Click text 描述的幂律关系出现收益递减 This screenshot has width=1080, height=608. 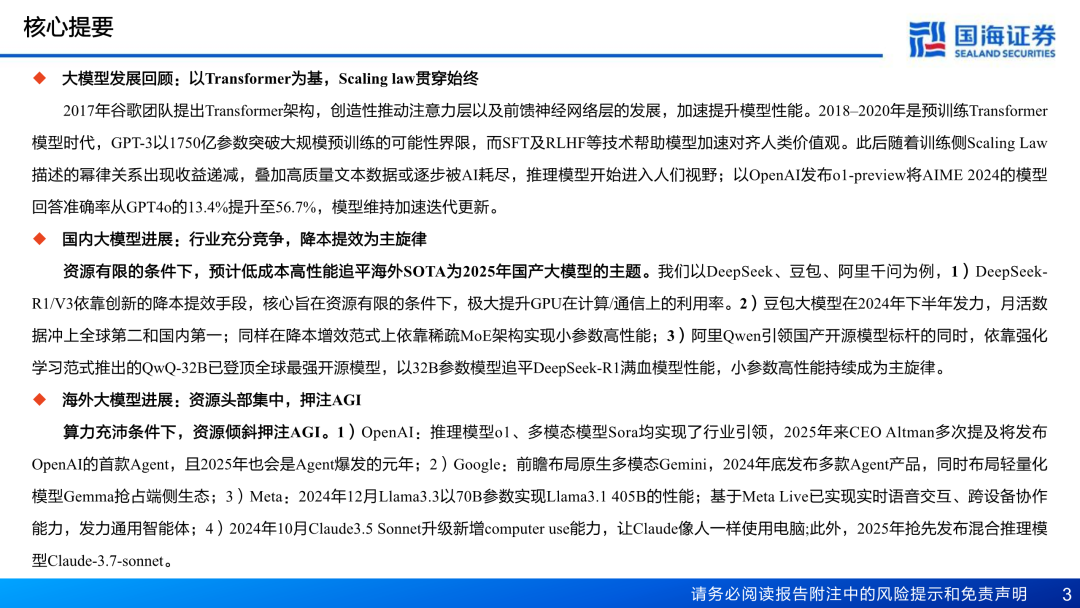click(135, 175)
